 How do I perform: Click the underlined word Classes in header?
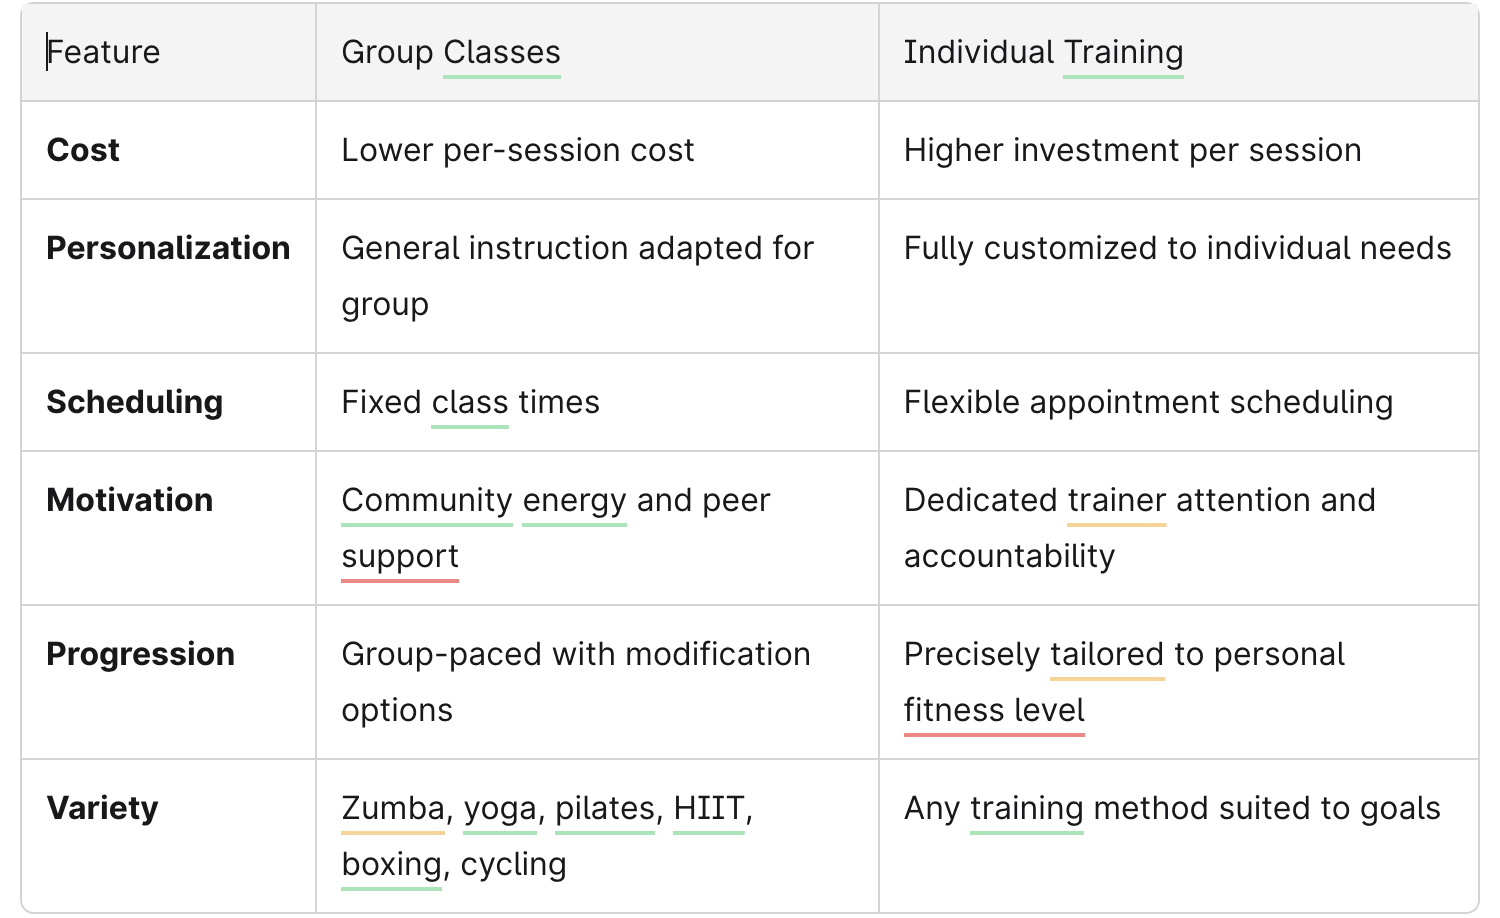[x=502, y=52]
